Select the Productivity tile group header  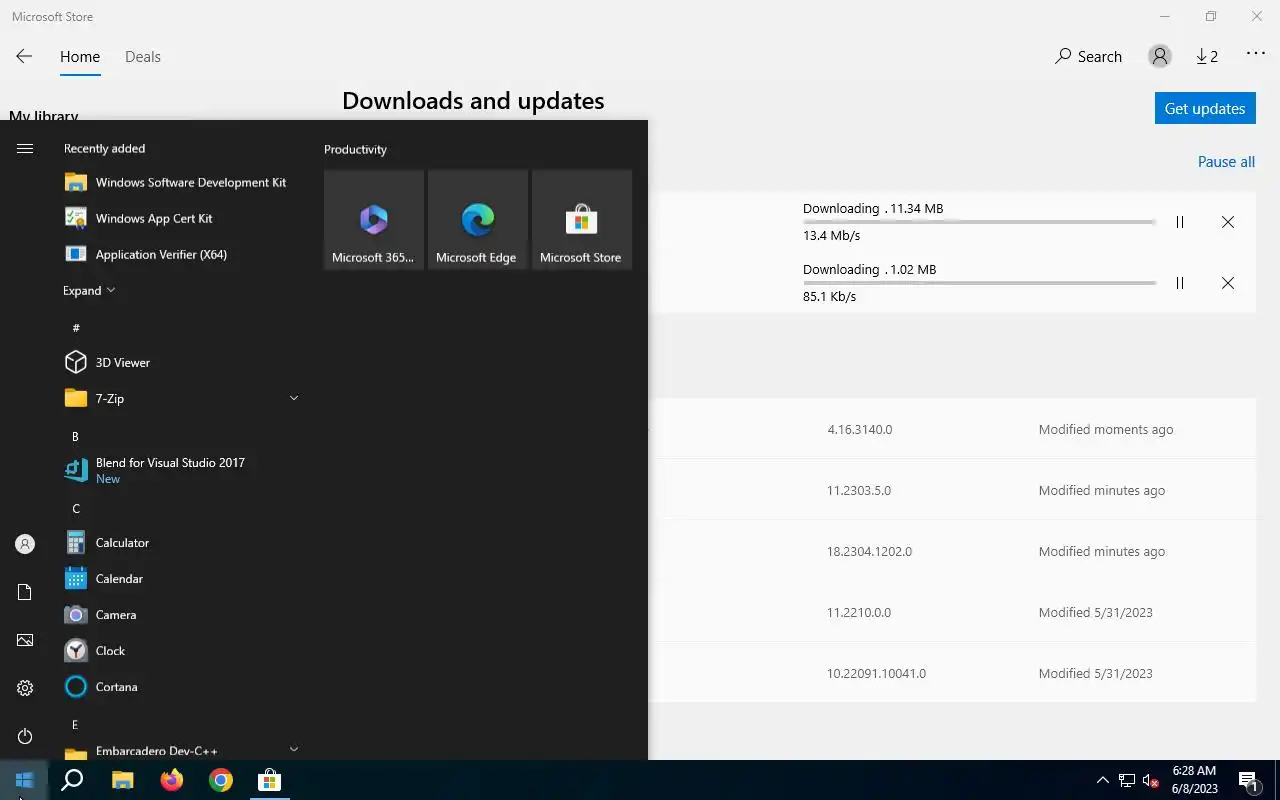[x=355, y=149]
